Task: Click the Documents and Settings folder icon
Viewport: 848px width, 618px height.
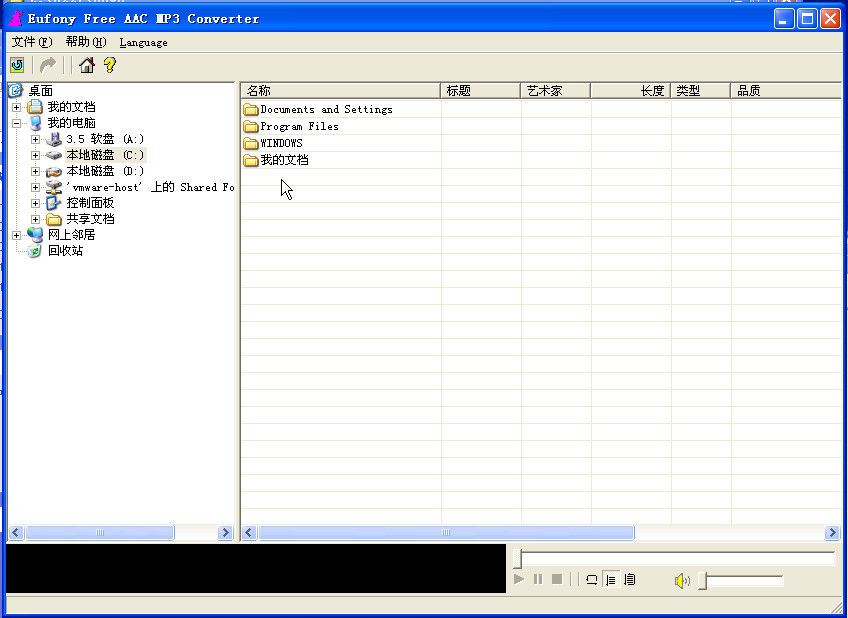Action: click(250, 110)
